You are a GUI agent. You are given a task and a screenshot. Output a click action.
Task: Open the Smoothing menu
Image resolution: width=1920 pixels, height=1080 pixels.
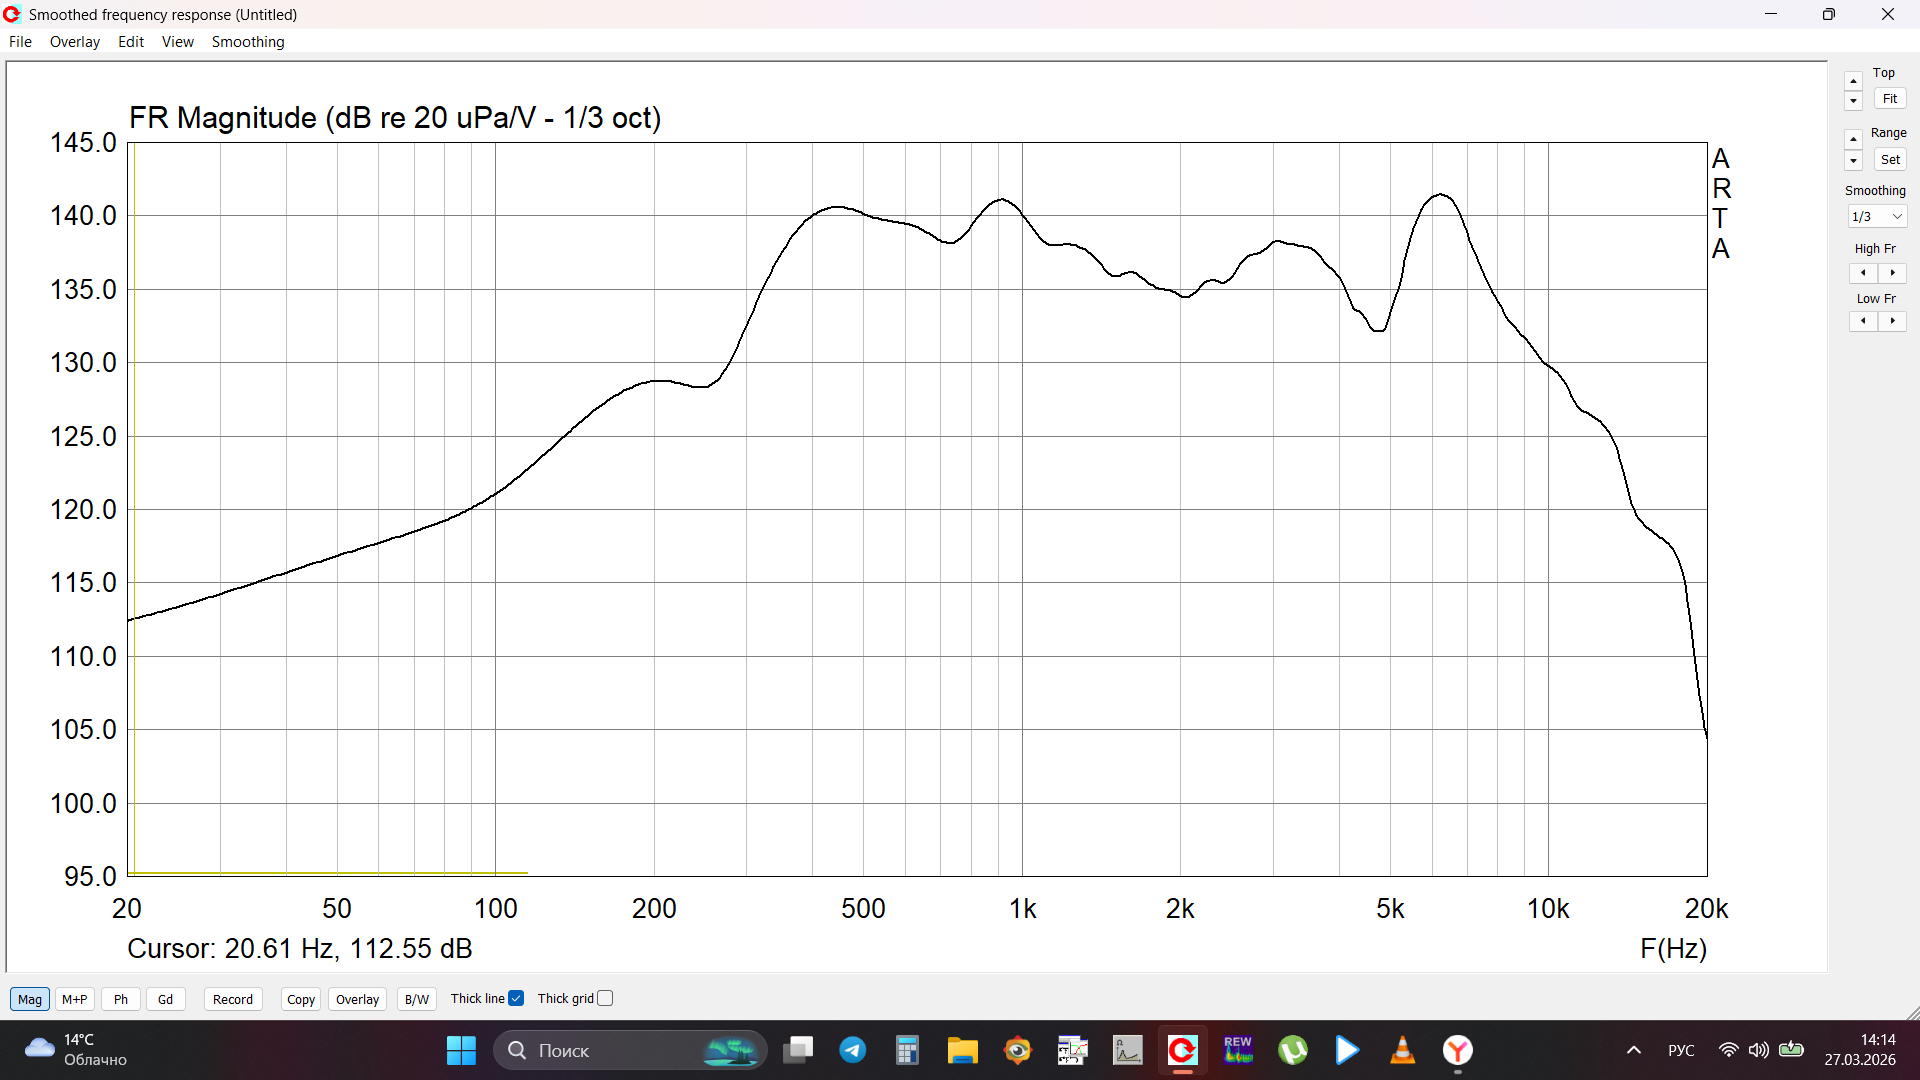point(247,42)
